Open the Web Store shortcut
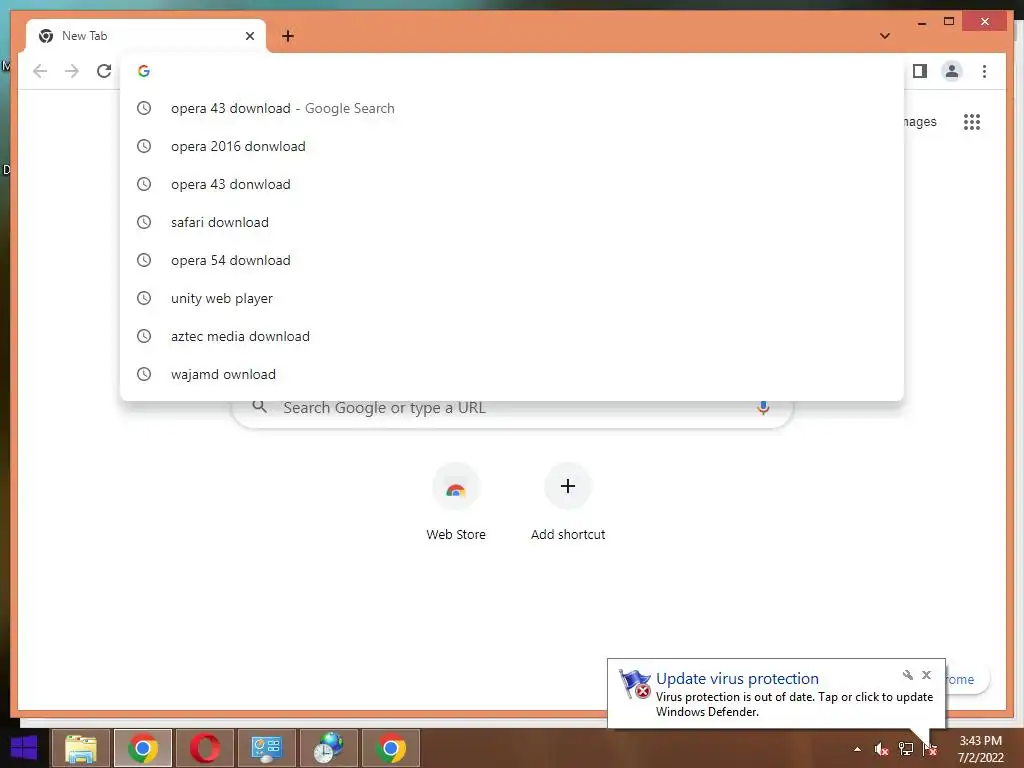The width and height of the screenshot is (1024, 768). [456, 502]
